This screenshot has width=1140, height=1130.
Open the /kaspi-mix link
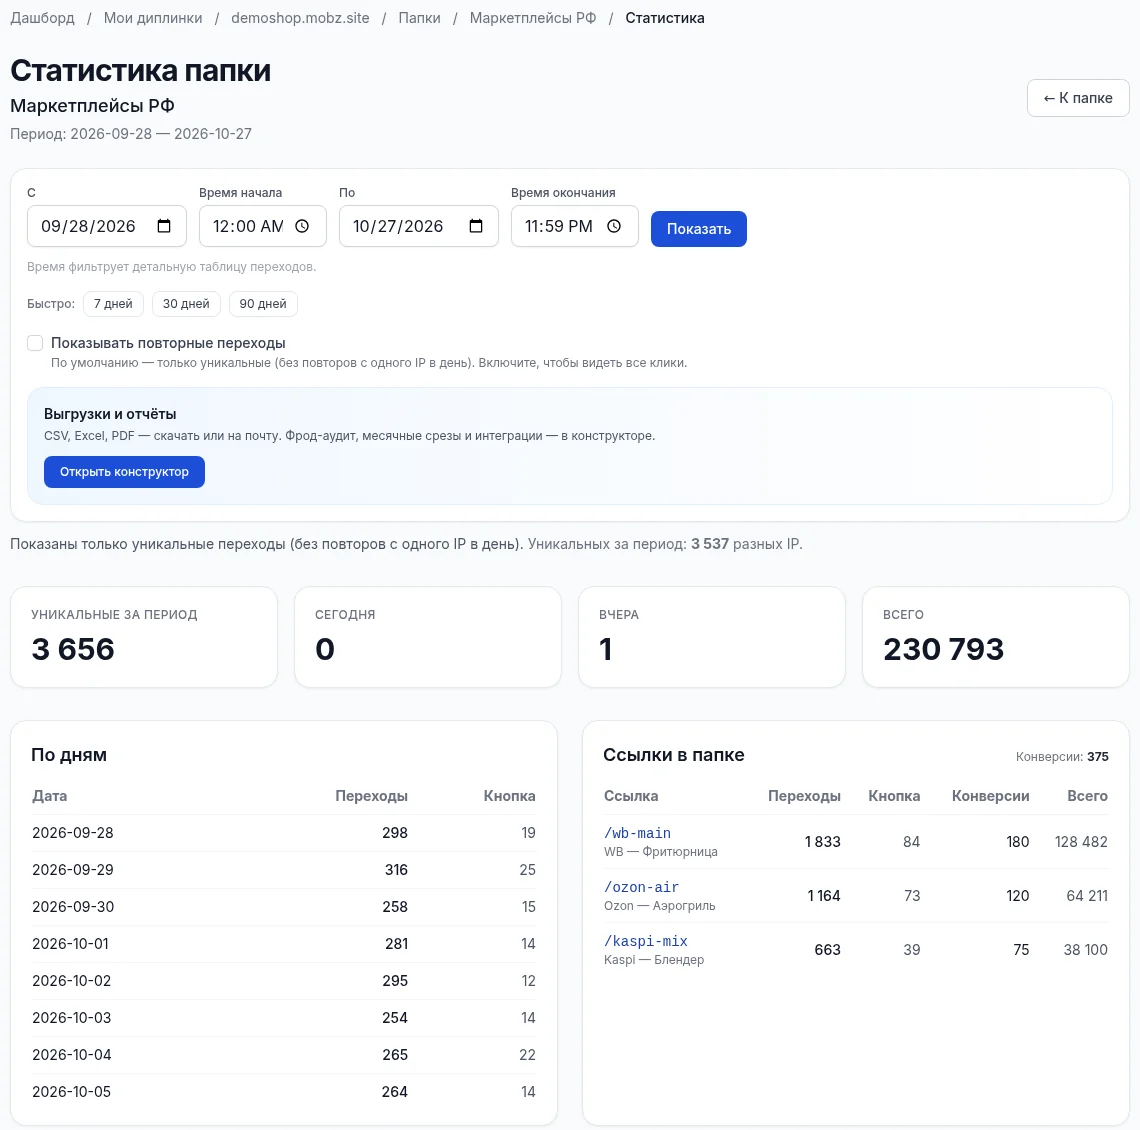pyautogui.click(x=646, y=941)
